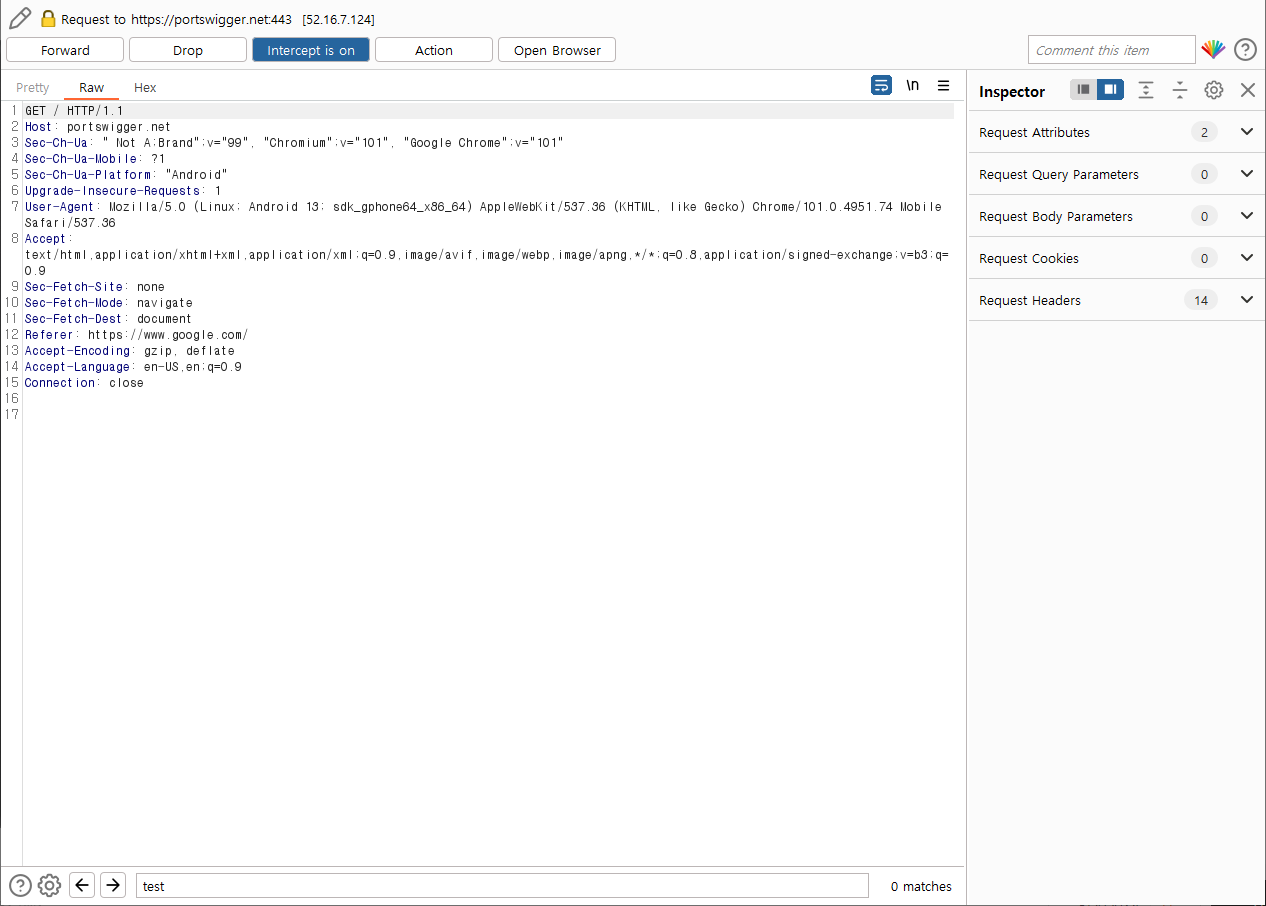Viewport: 1266px width, 906px height.
Task: Open the help icon beside comment field
Action: 1245,49
